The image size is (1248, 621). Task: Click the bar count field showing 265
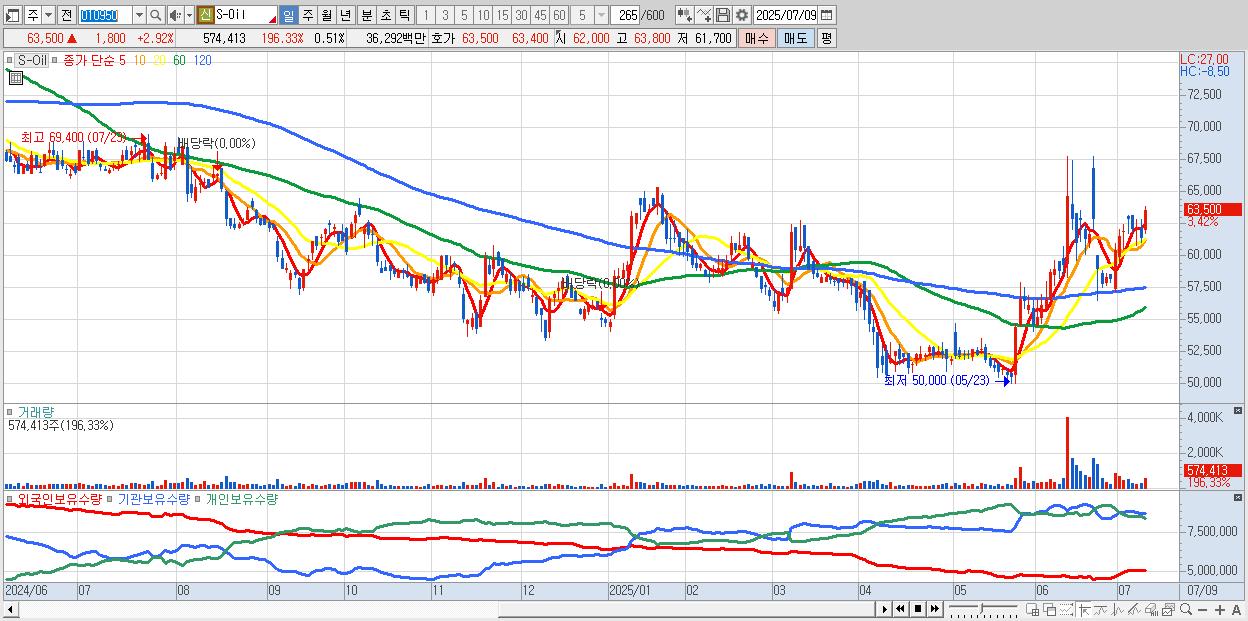click(627, 15)
